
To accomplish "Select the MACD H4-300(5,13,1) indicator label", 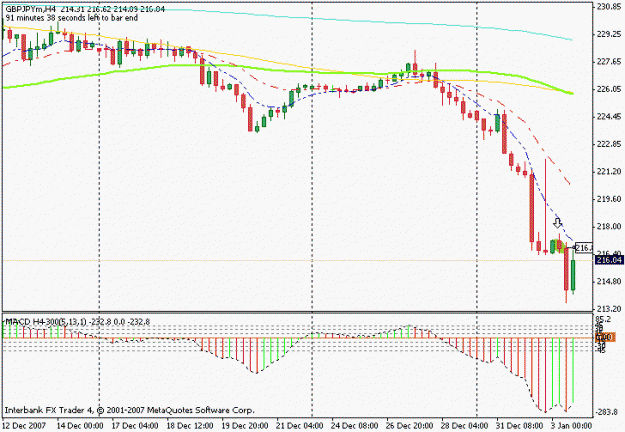I will [46, 322].
